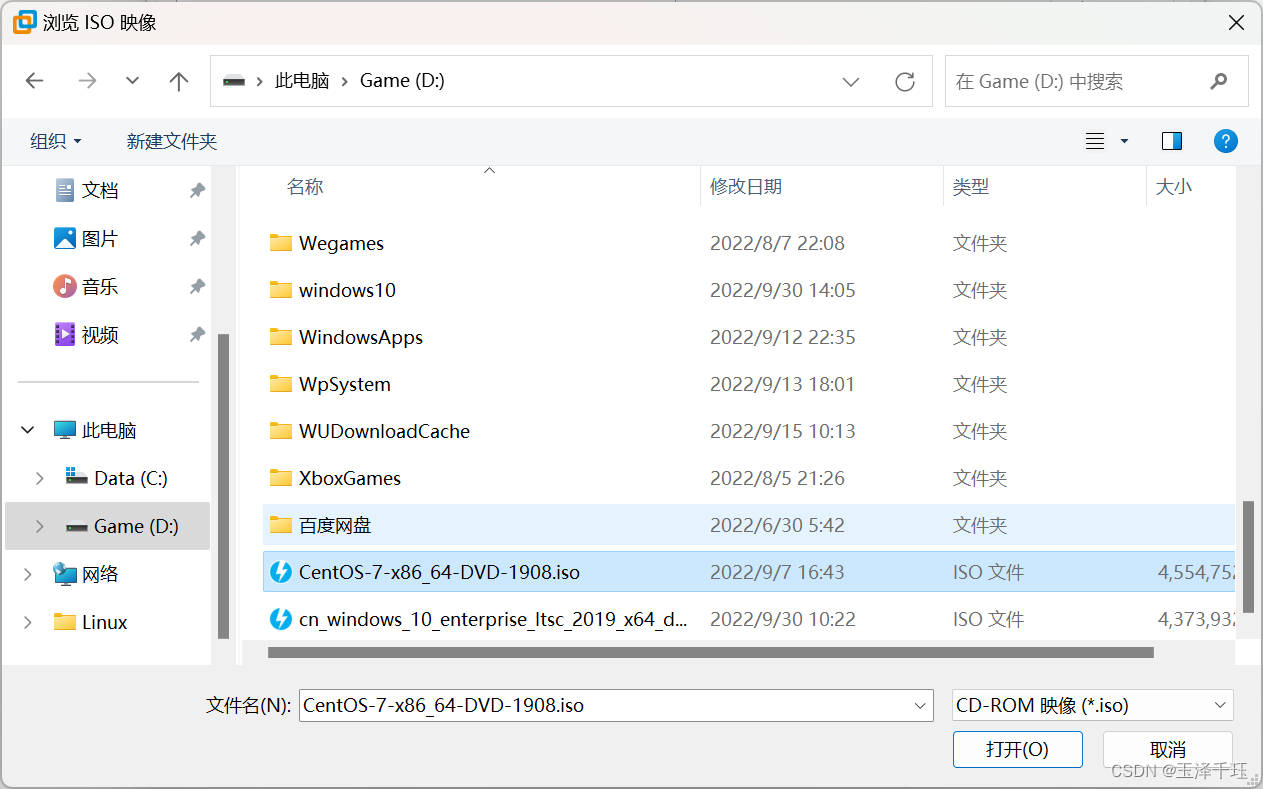
Task: Refresh the Game (D:) folder listing
Action: pyautogui.click(x=905, y=82)
